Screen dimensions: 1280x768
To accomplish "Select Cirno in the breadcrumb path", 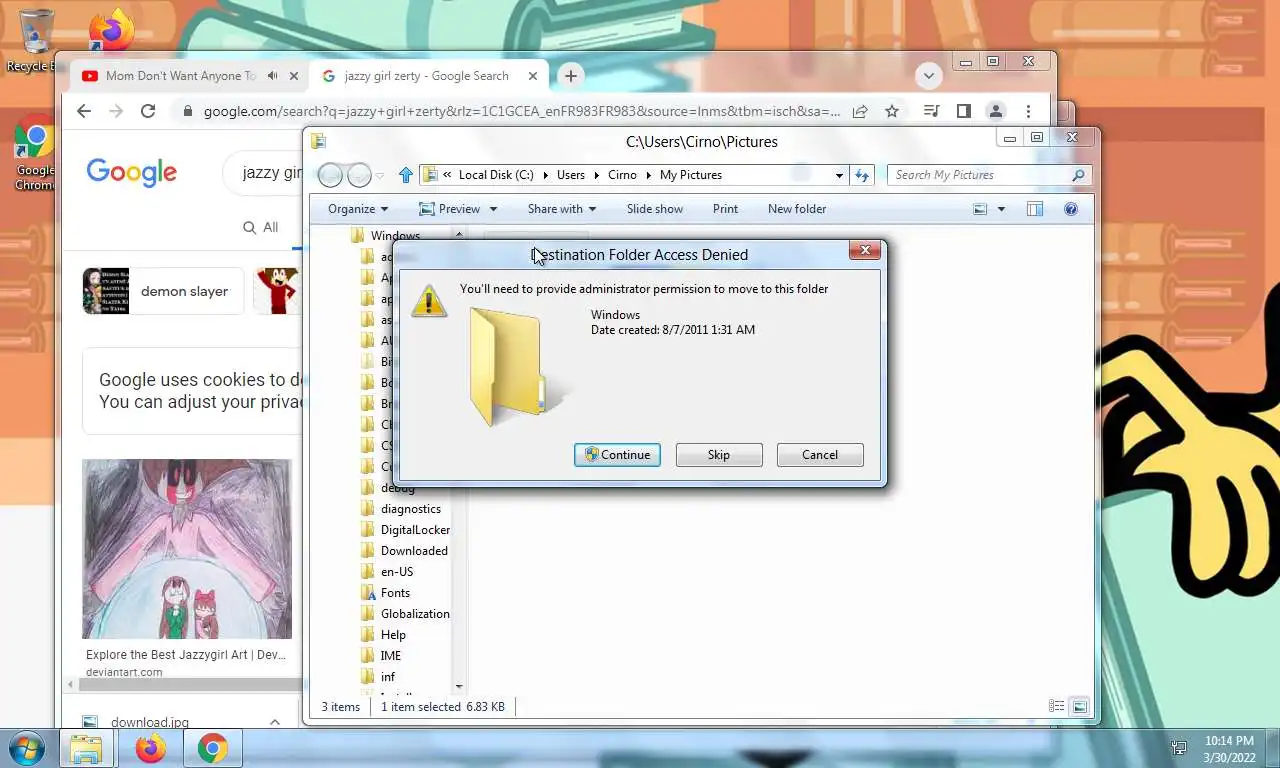I will click(622, 175).
